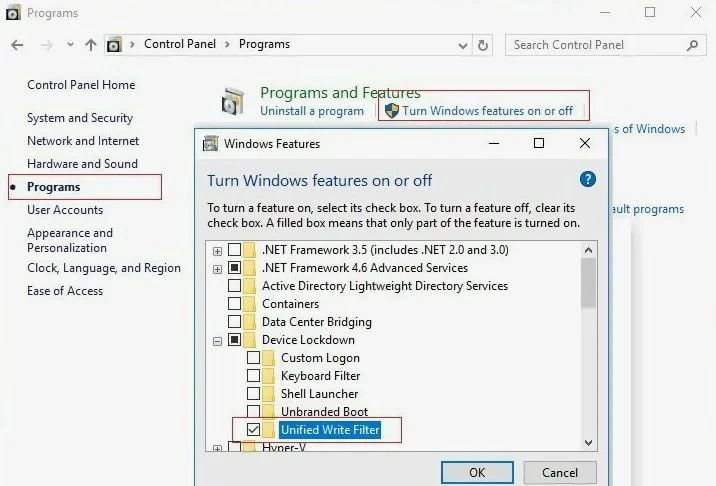The image size is (716, 486).
Task: Check Data Center Bridging feature box
Action: tap(234, 322)
